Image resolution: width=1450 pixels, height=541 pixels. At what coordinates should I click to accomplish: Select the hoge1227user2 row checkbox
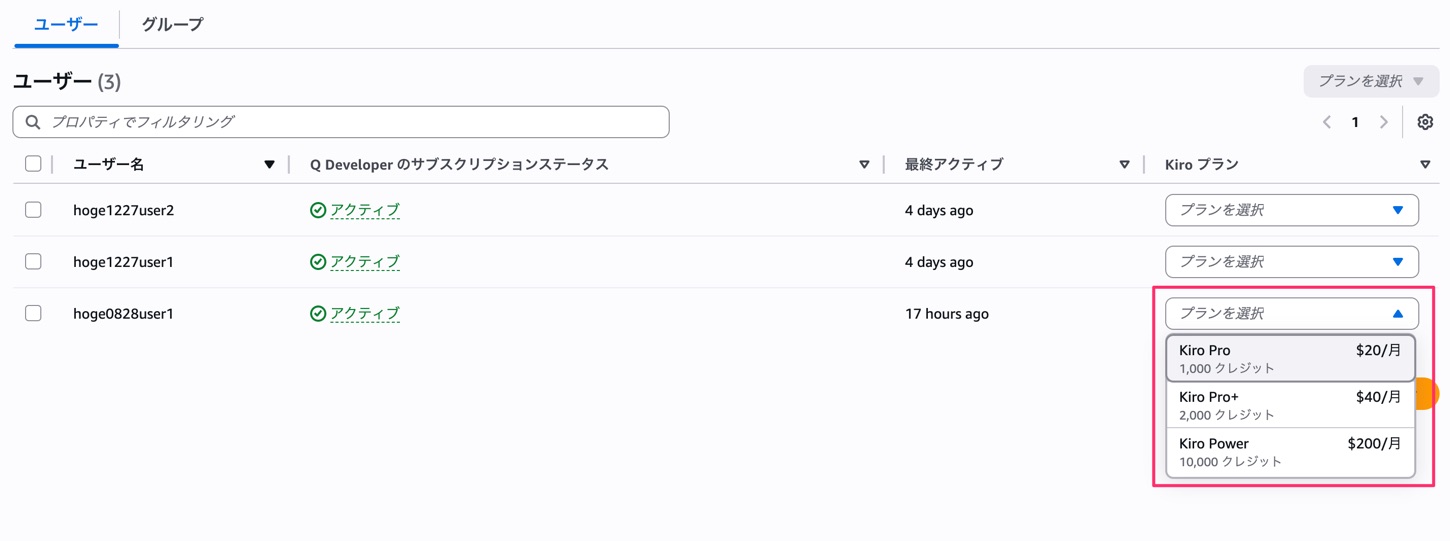click(x=33, y=210)
